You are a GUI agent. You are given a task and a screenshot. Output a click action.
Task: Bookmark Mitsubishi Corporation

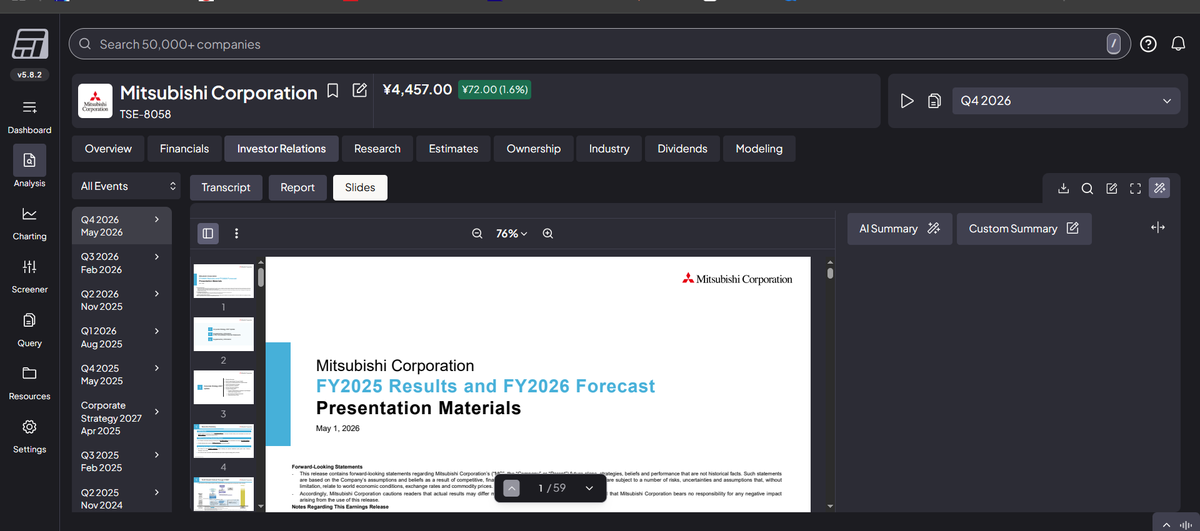[334, 92]
